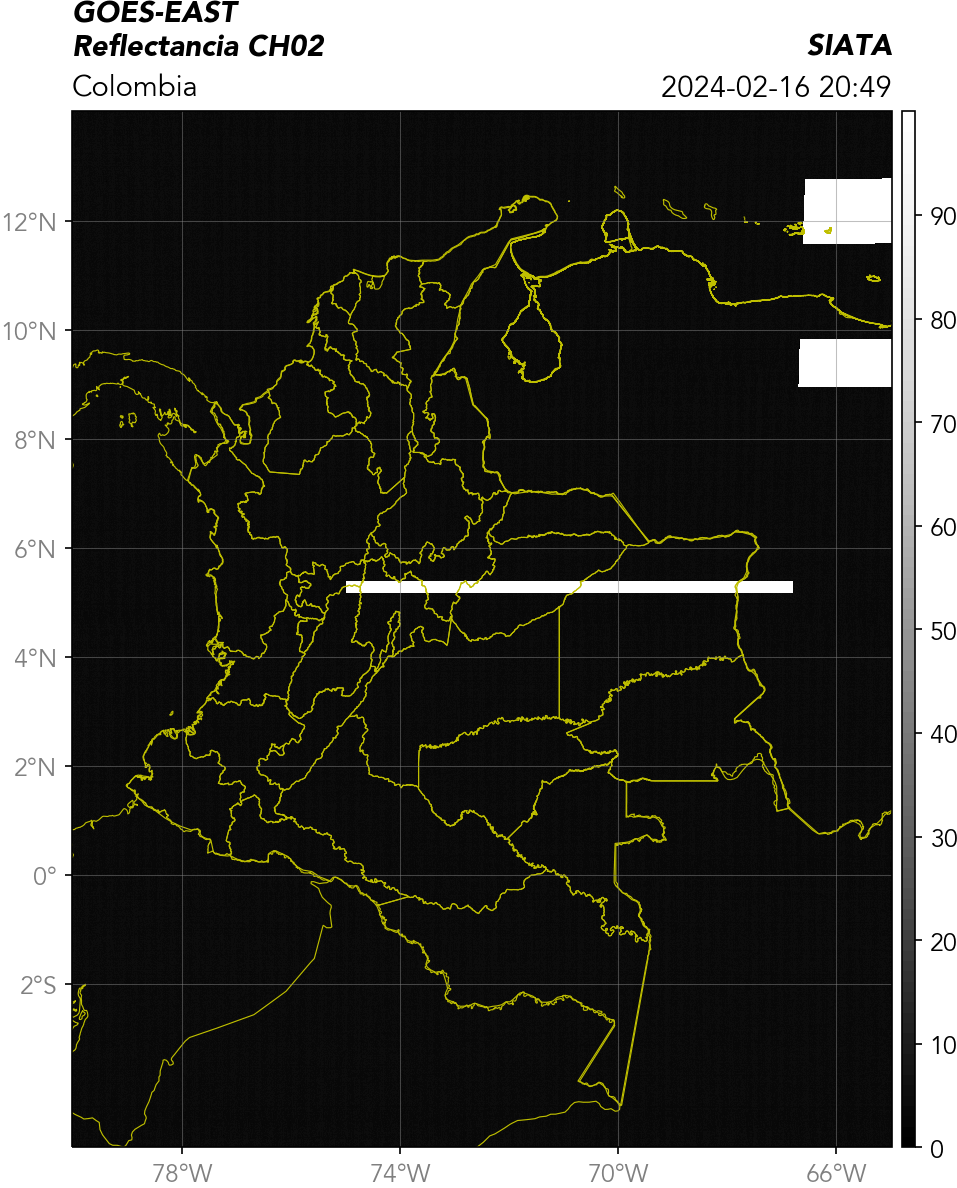
Task: Click the Reflectancia CH02 heading
Action: pos(199,46)
